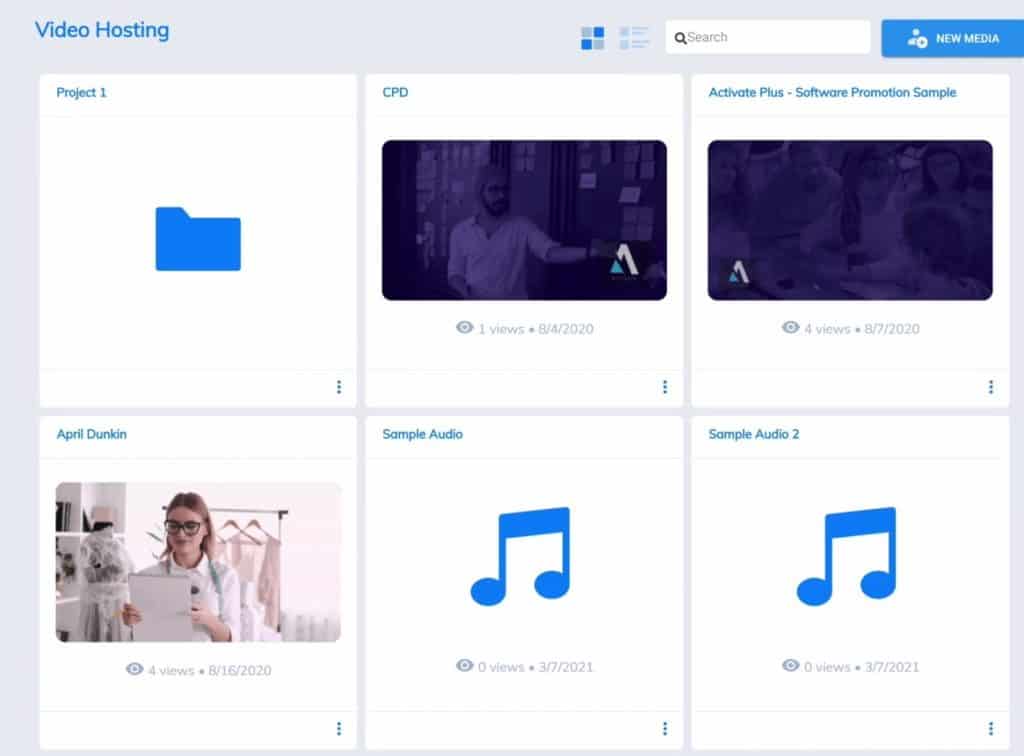Switch to list view layout
The height and width of the screenshot is (756, 1024).
(x=634, y=38)
